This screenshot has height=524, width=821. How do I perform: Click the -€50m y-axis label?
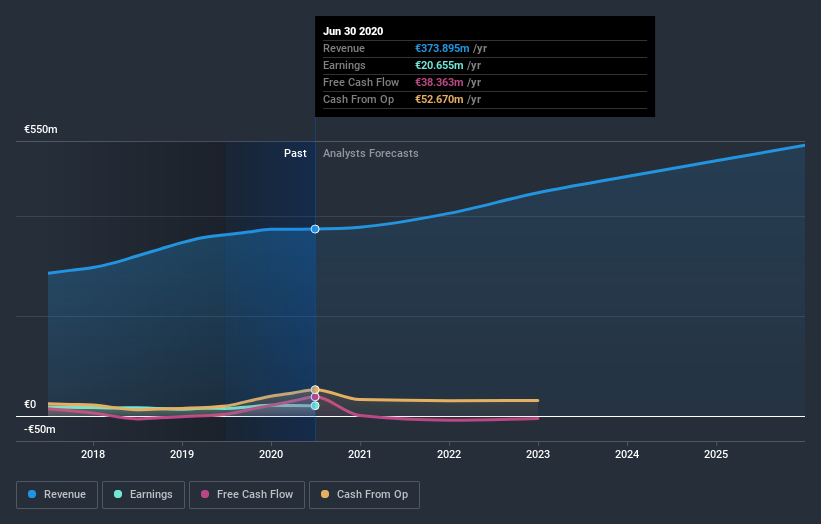point(40,429)
